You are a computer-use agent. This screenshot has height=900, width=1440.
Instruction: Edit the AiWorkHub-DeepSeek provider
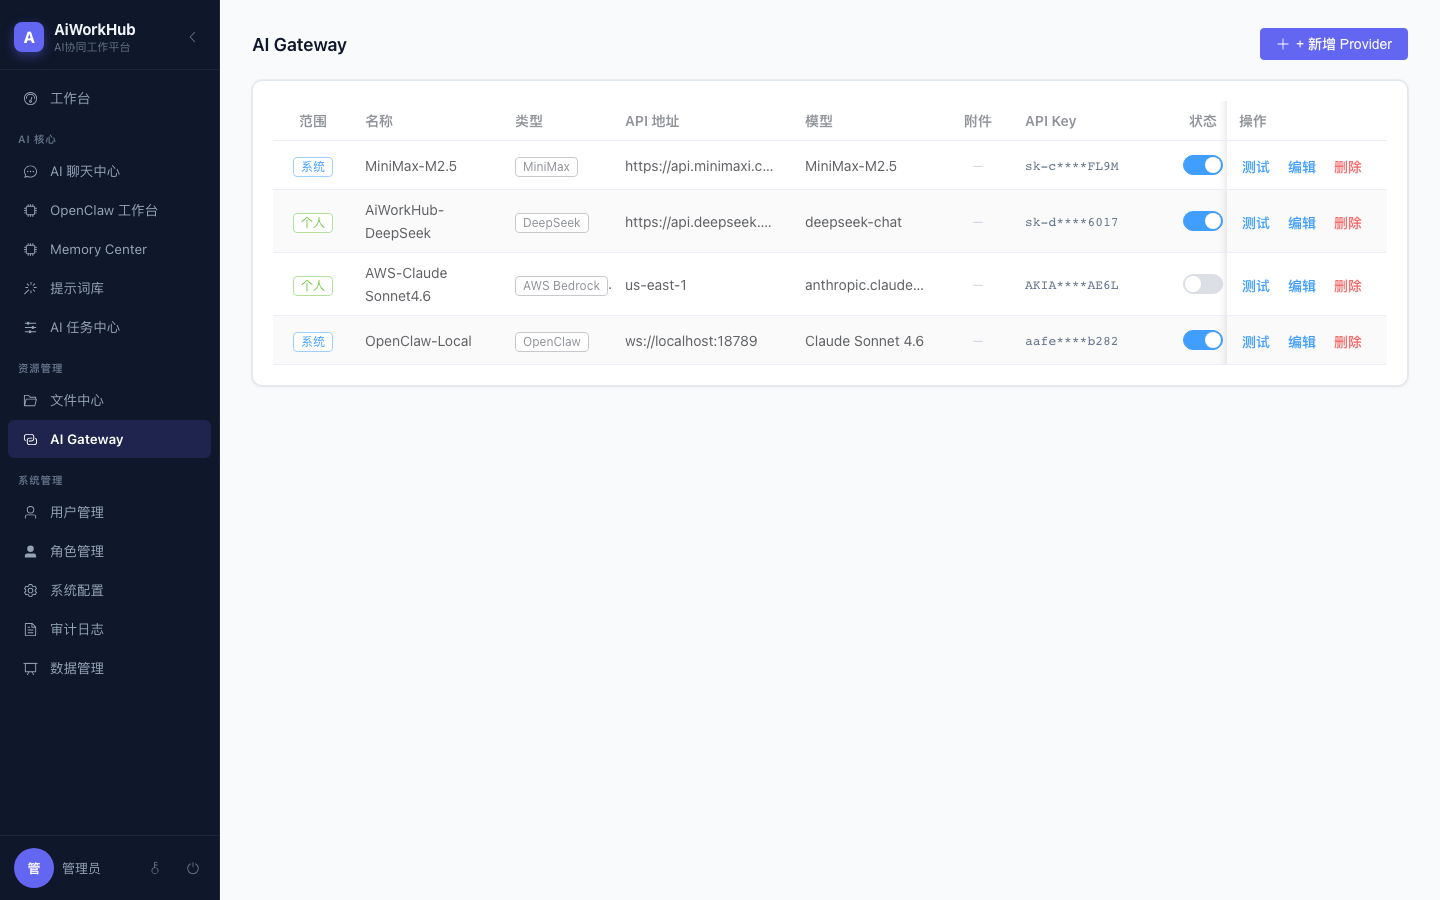[x=1302, y=223]
